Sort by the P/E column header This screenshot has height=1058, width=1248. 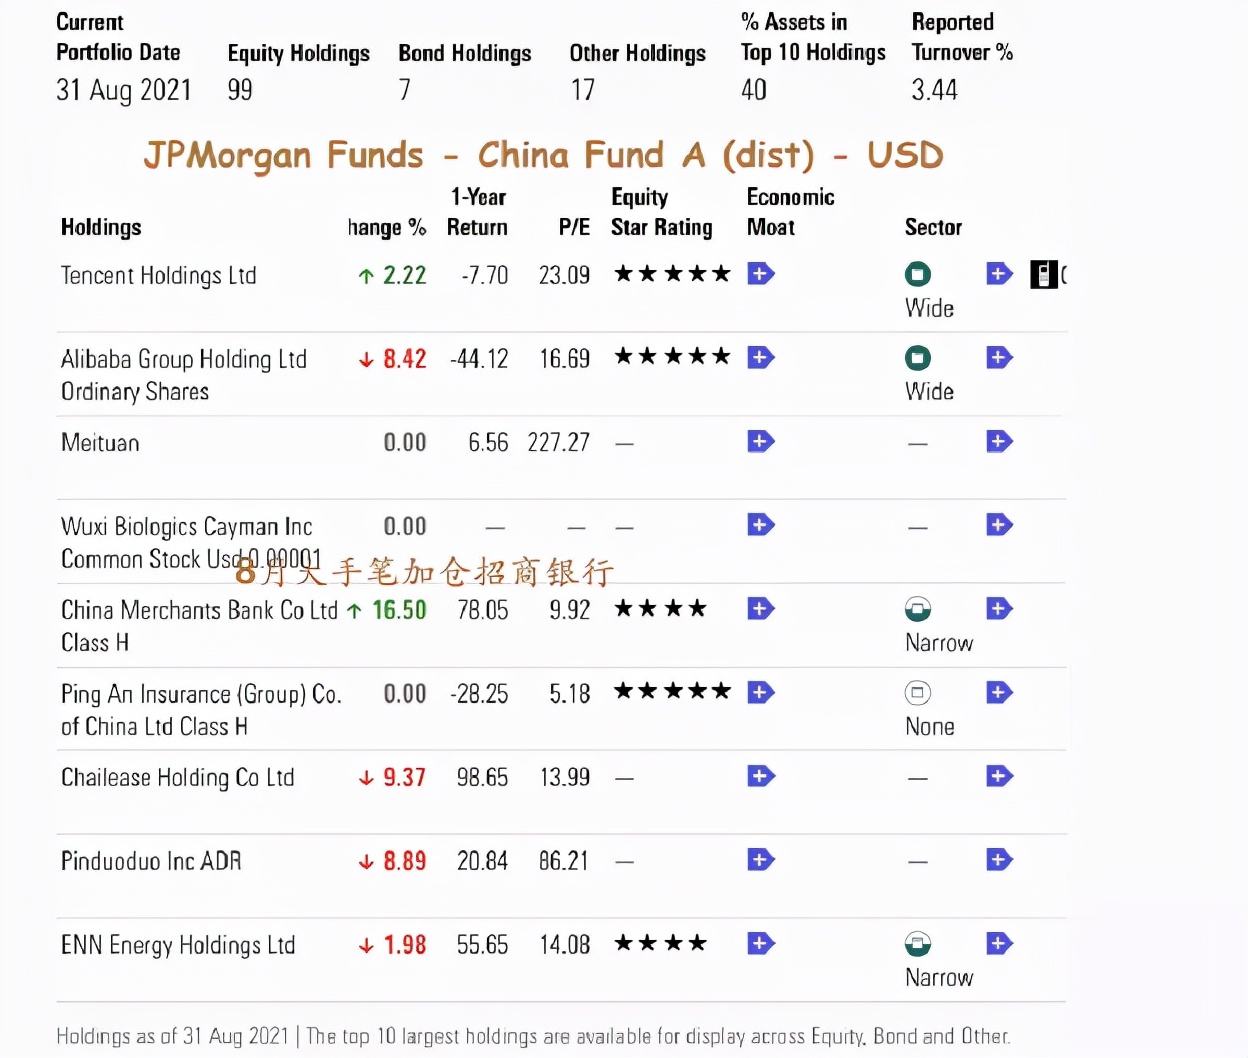pos(574,228)
